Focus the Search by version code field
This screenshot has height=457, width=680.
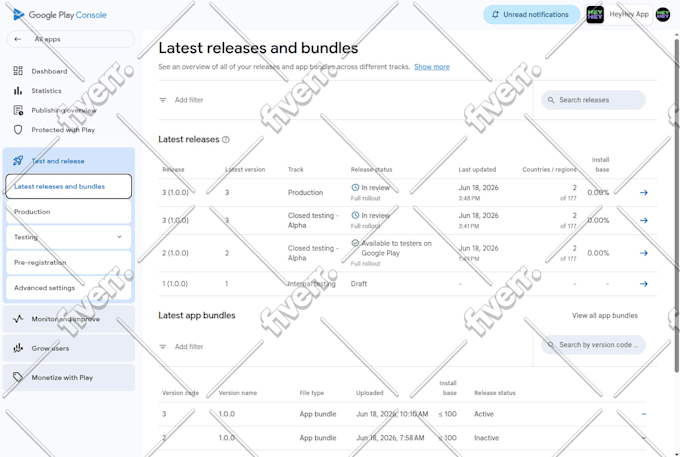pos(593,345)
